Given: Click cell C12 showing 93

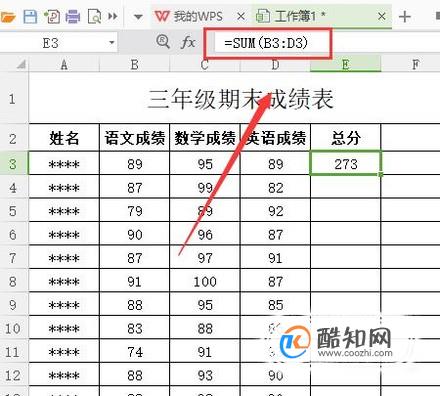Looking at the screenshot, I should [205, 375].
